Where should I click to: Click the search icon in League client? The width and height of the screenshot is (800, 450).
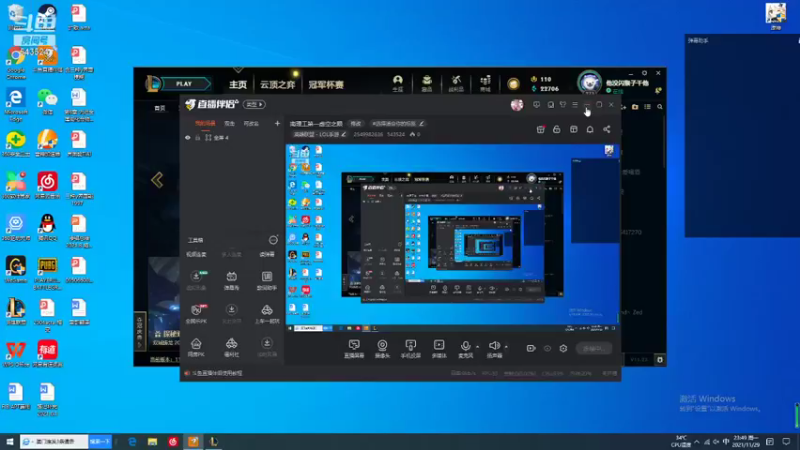[x=660, y=107]
